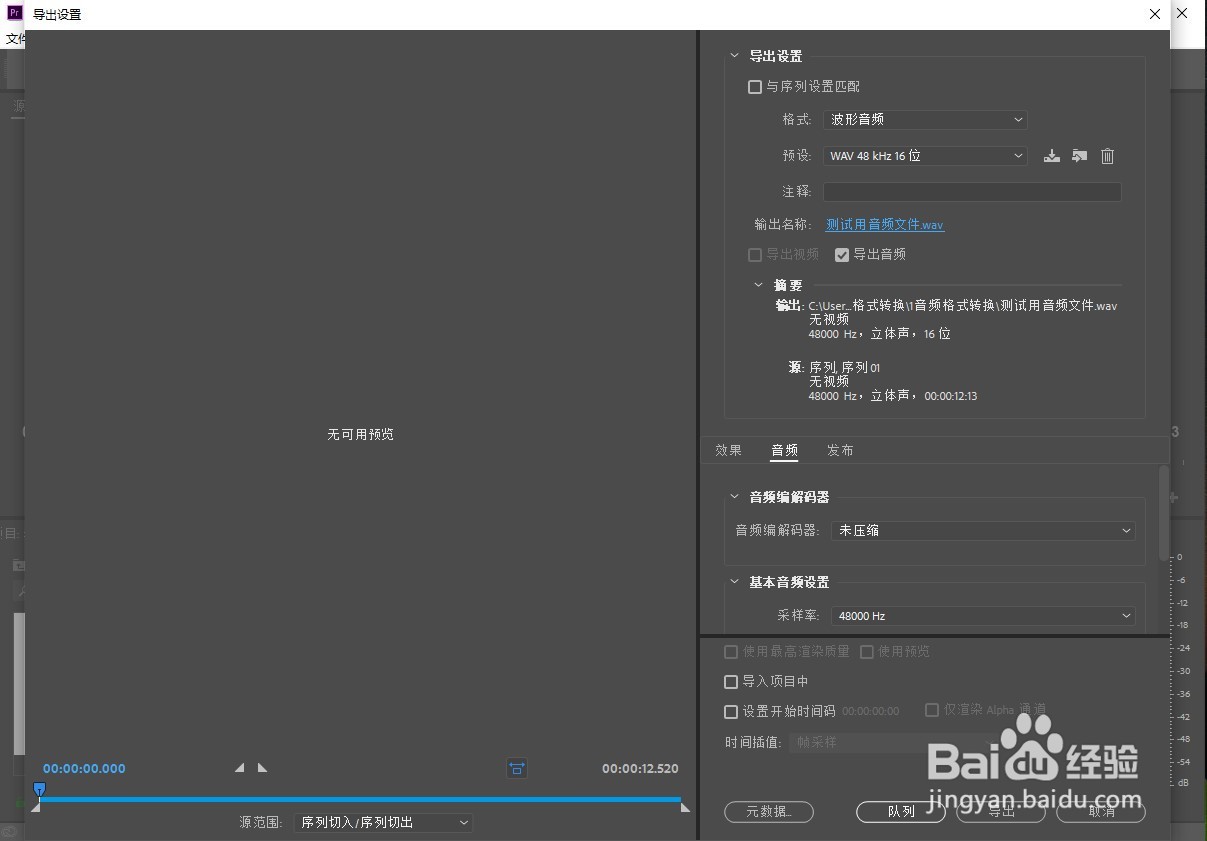
Task: Open the Audio Codec dropdown 未压缩
Action: (983, 531)
